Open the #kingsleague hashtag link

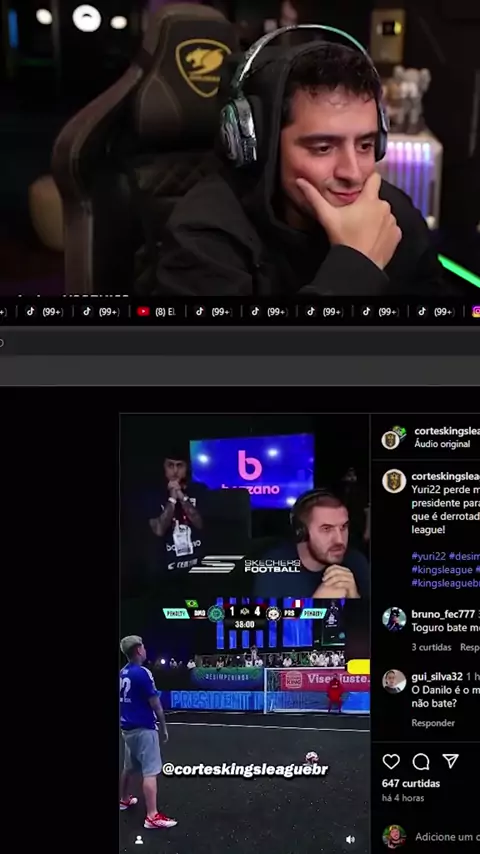click(x=442, y=570)
